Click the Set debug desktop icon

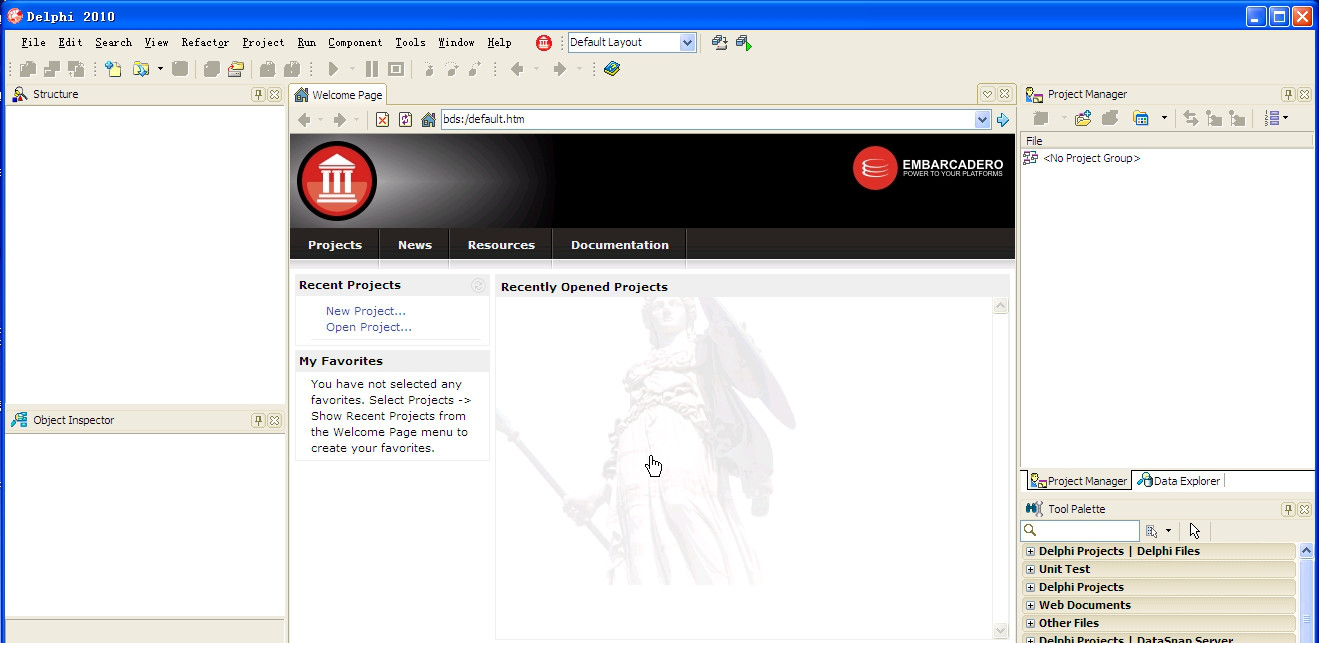tap(743, 42)
